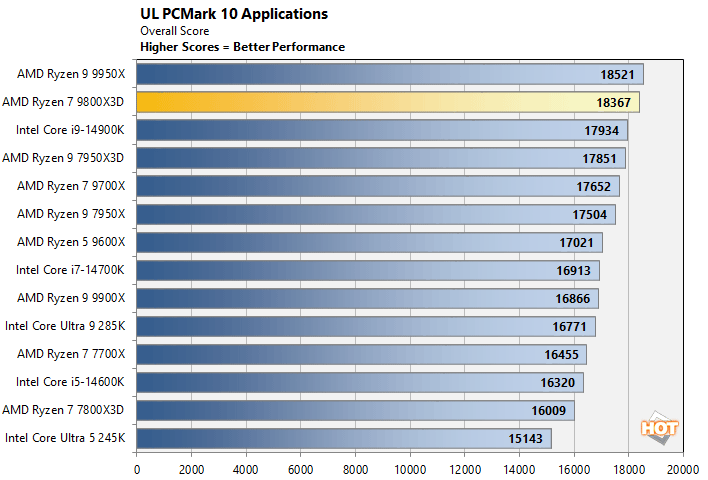The image size is (708, 480).
Task: Click the x-axis label 0
Action: pyautogui.click(x=137, y=470)
